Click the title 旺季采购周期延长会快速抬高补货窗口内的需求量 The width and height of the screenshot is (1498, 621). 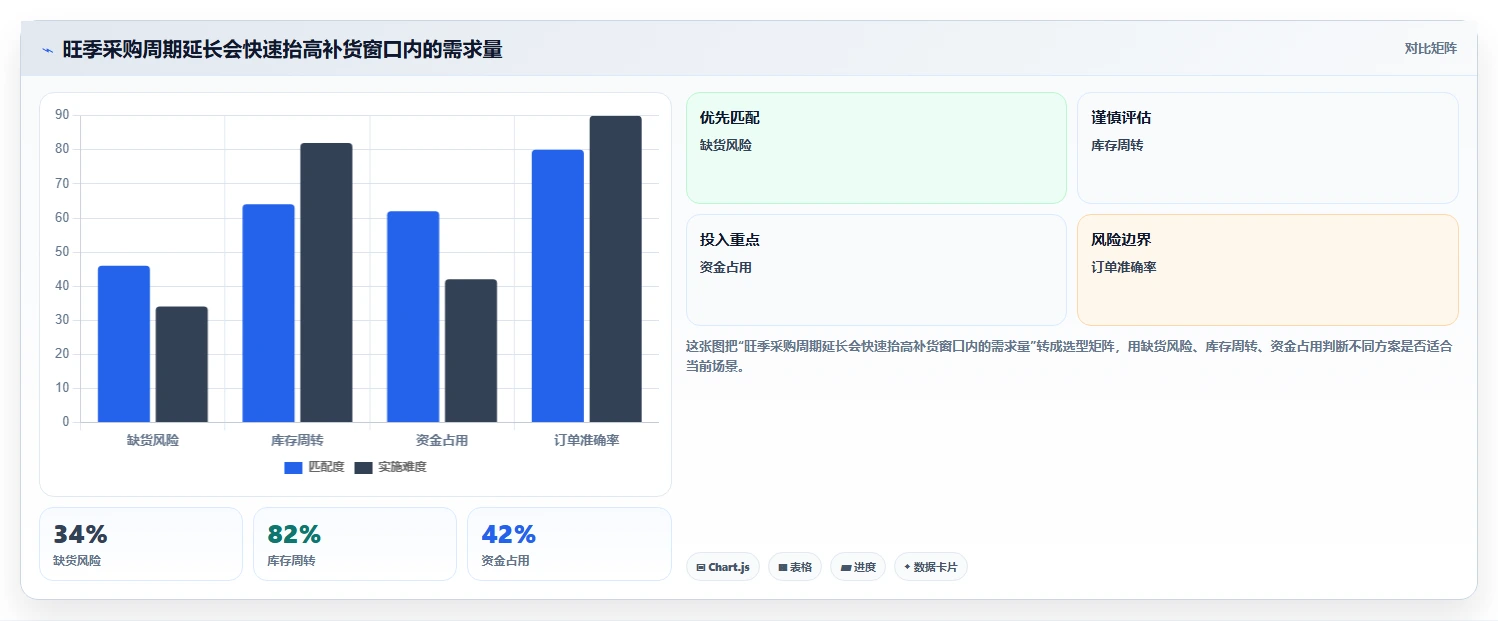[282, 49]
